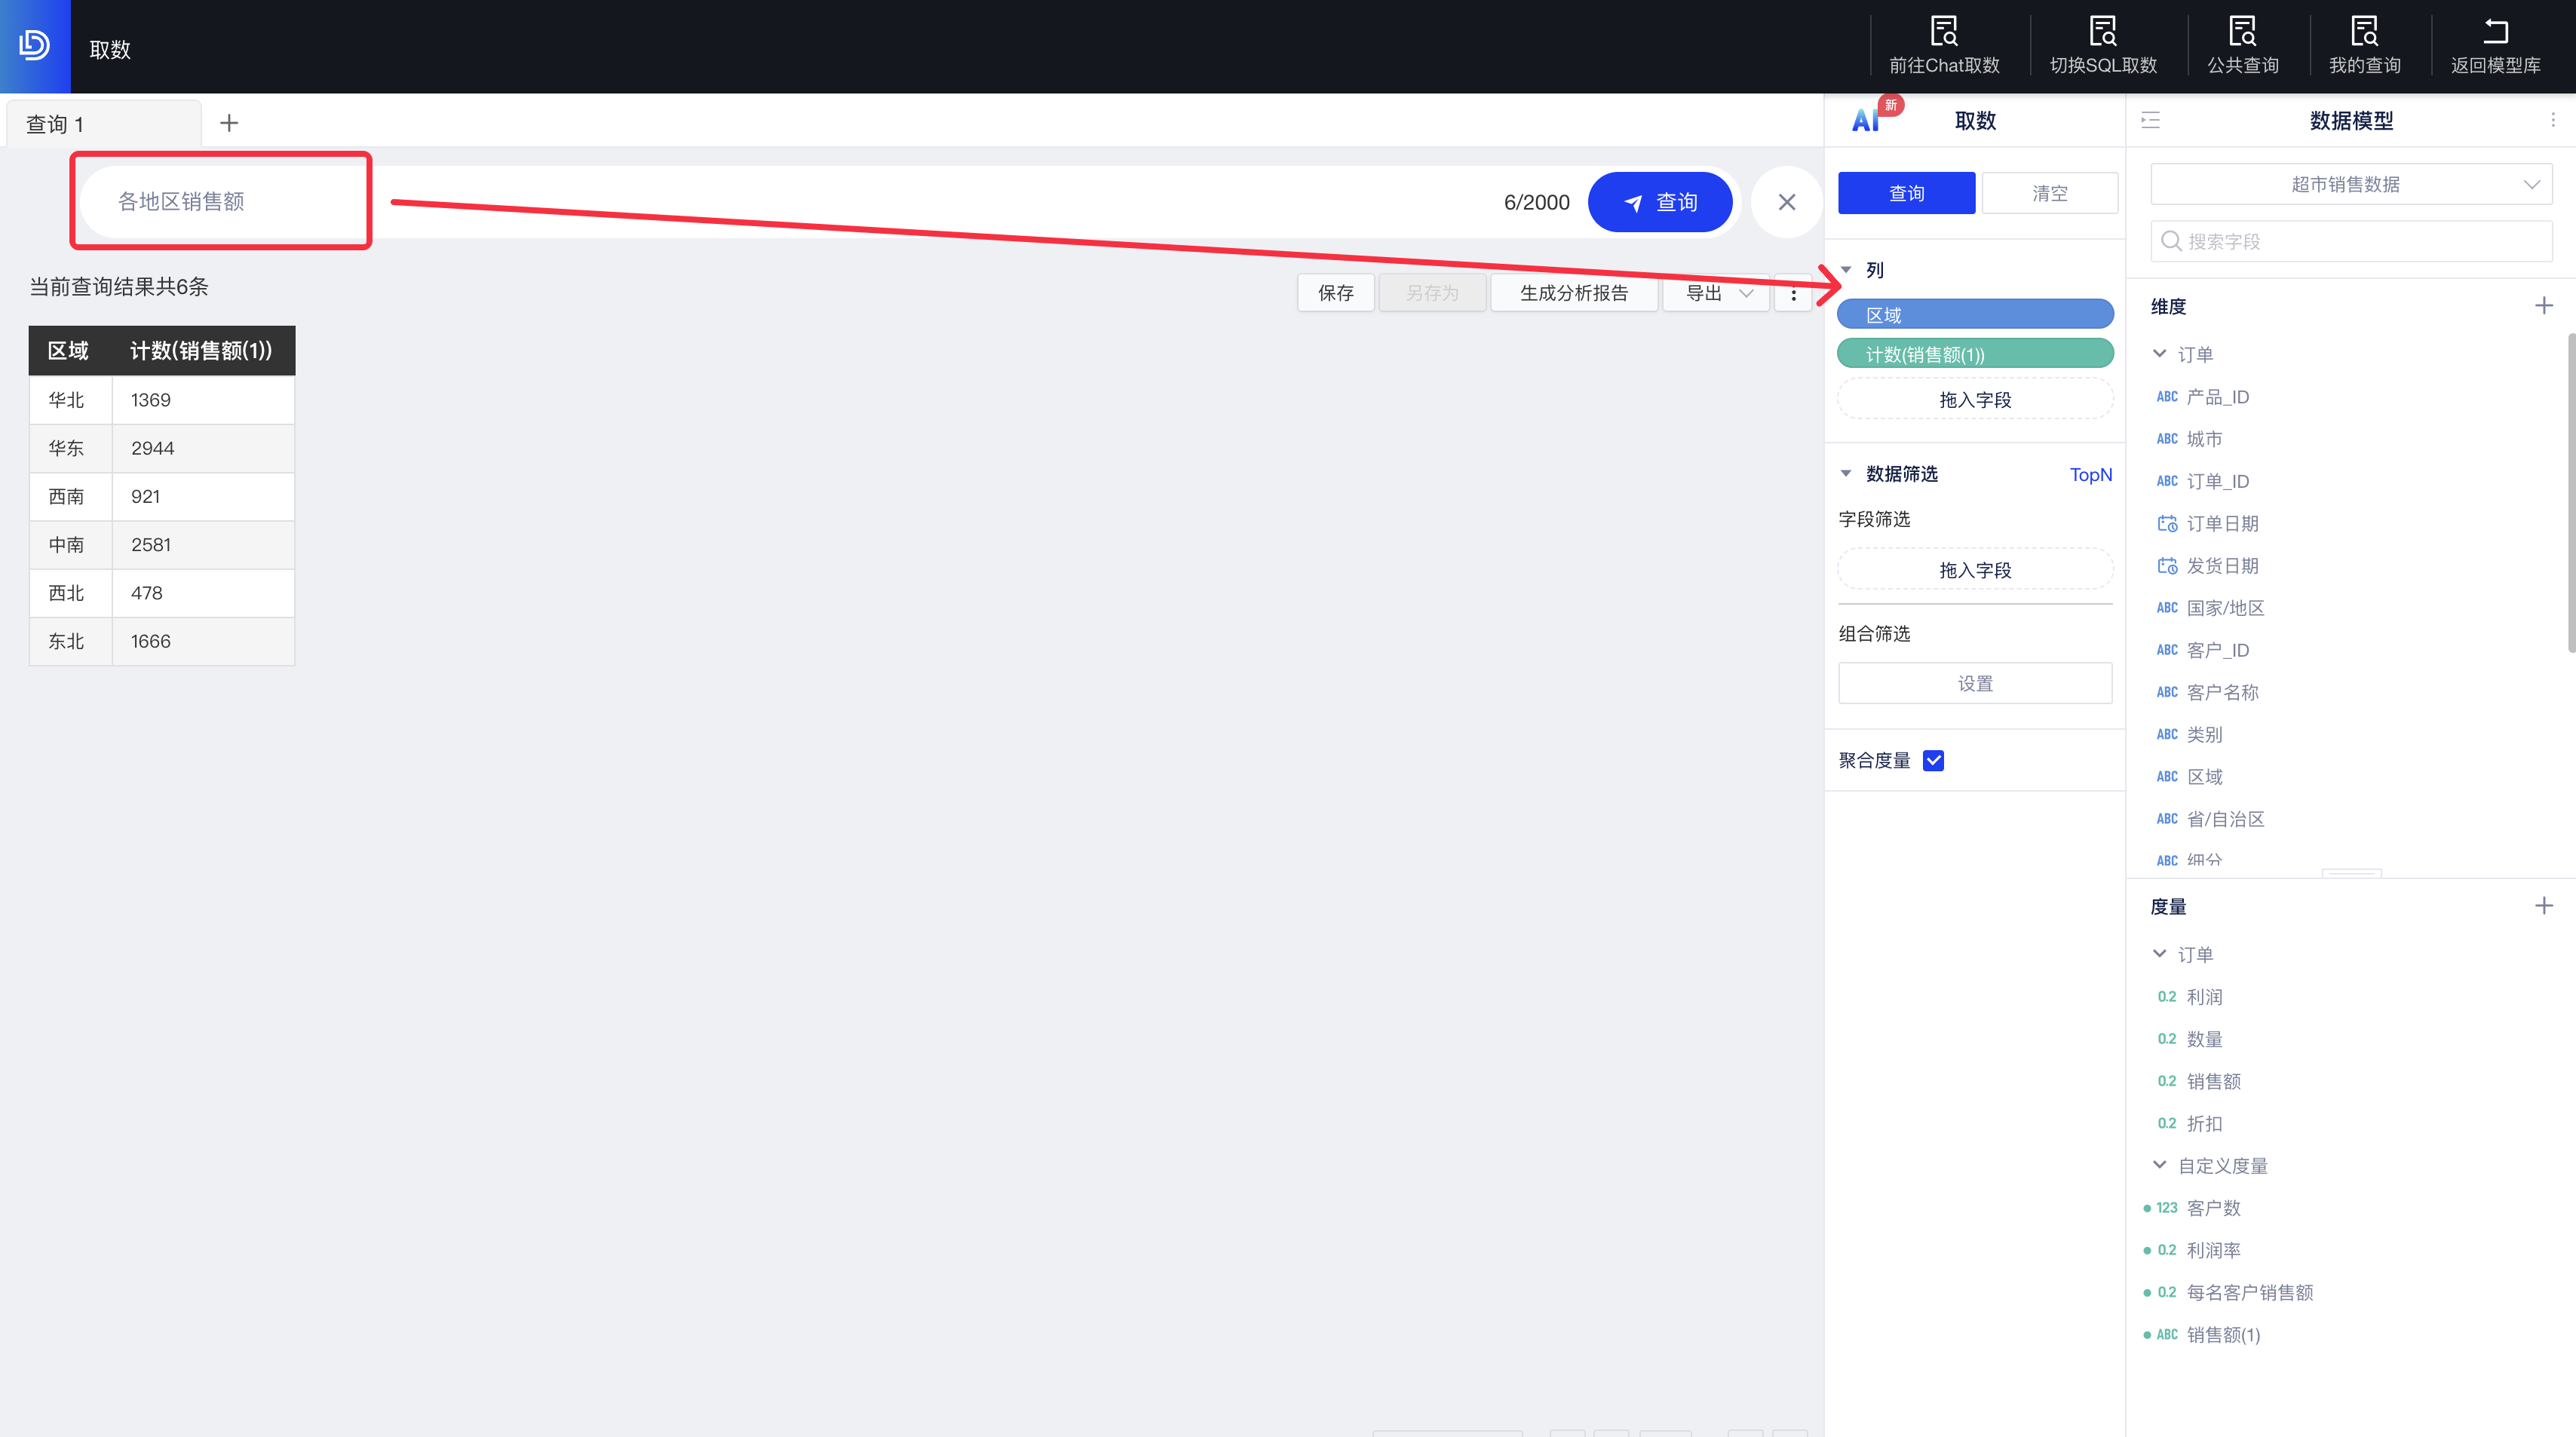Click plus icon to add new query tab
2576x1437 pixels.
click(x=229, y=123)
